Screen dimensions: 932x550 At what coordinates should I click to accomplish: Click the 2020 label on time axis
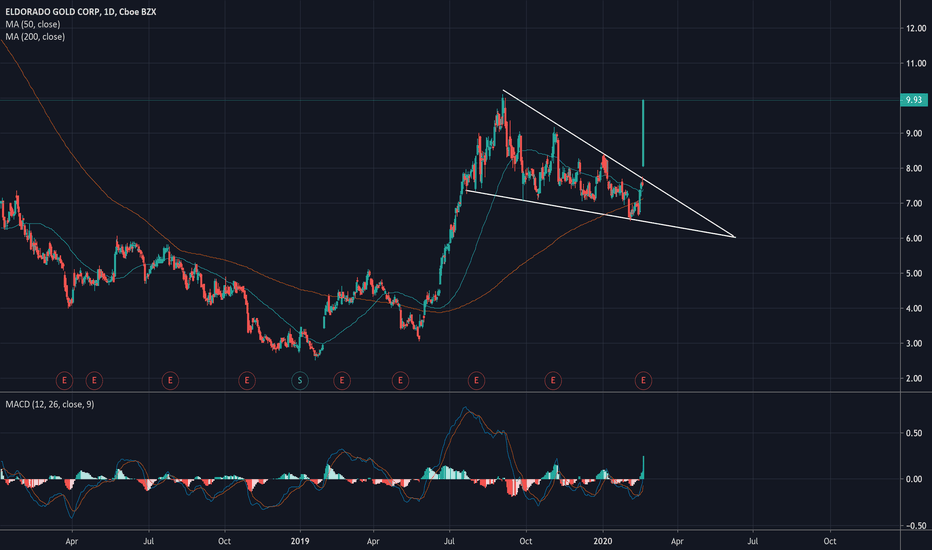603,541
